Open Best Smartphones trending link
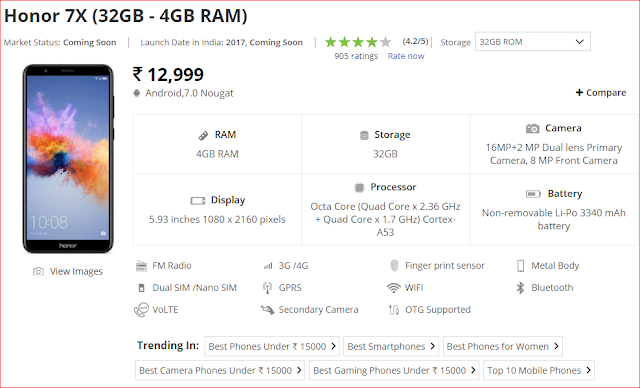Screen dimensions: 640x388 (x=391, y=346)
